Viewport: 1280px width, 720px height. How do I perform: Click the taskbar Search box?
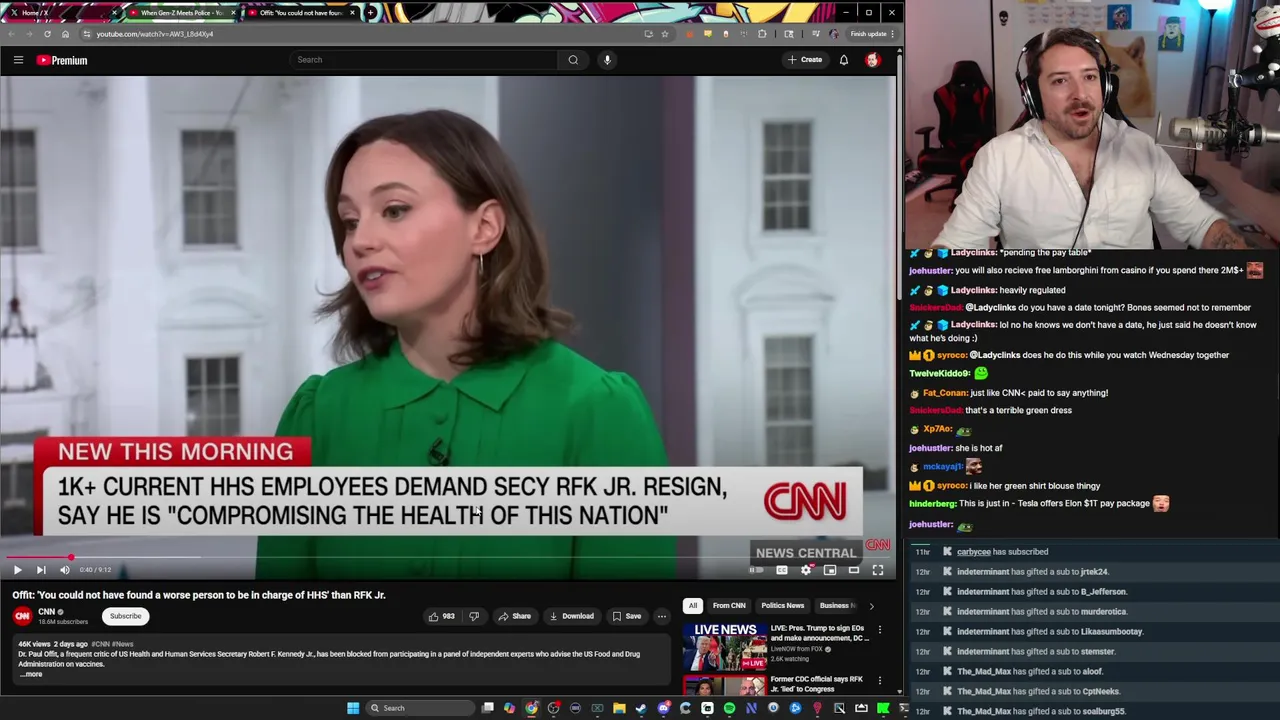tap(418, 708)
